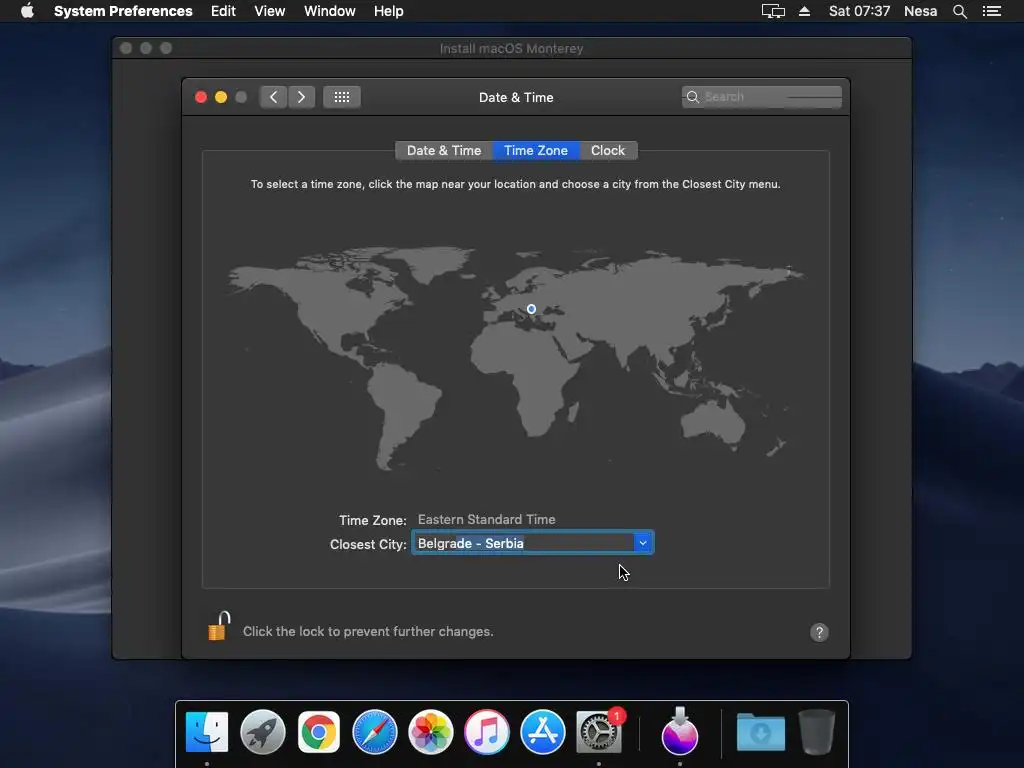Open the Notification Center list icon

coord(991,11)
